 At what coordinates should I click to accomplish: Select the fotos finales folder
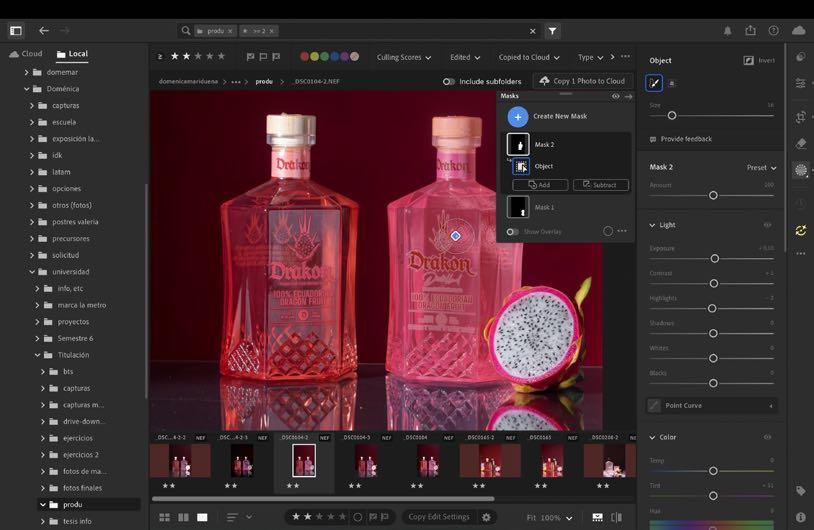(83, 488)
